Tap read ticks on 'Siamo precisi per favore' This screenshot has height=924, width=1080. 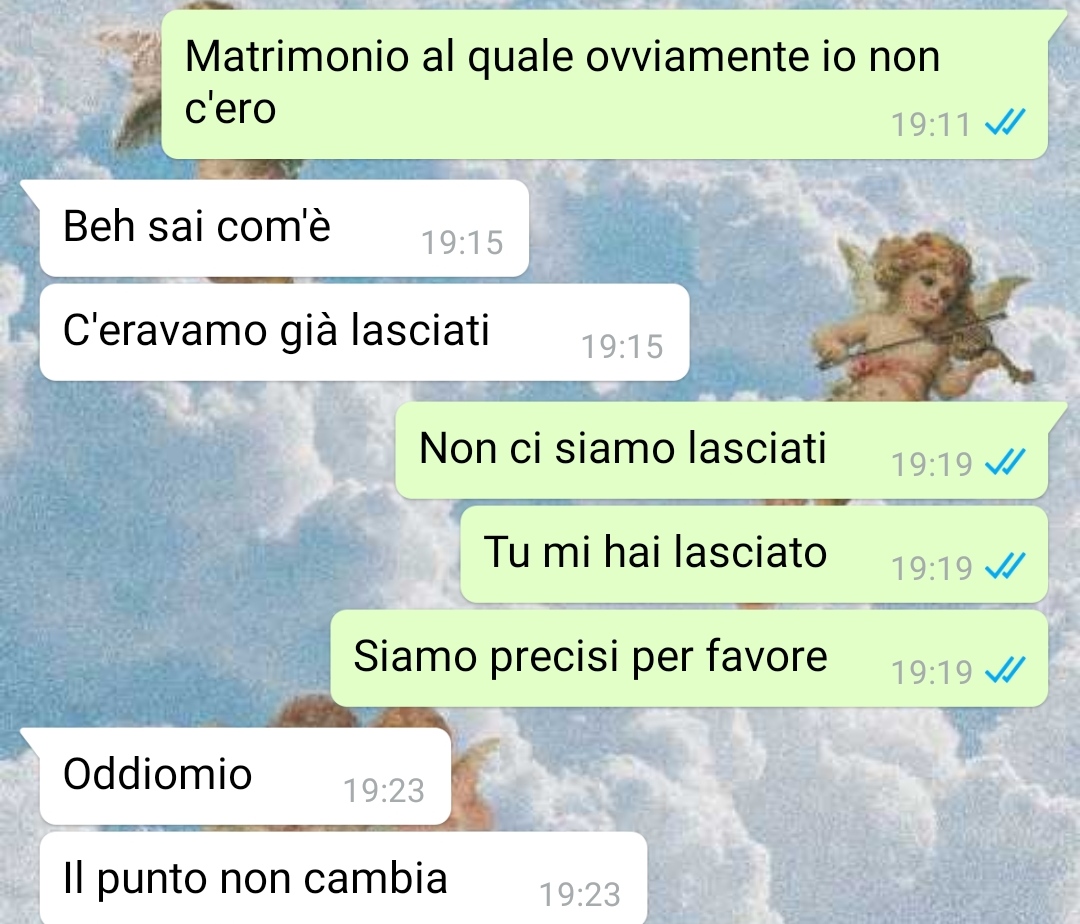click(x=1005, y=671)
